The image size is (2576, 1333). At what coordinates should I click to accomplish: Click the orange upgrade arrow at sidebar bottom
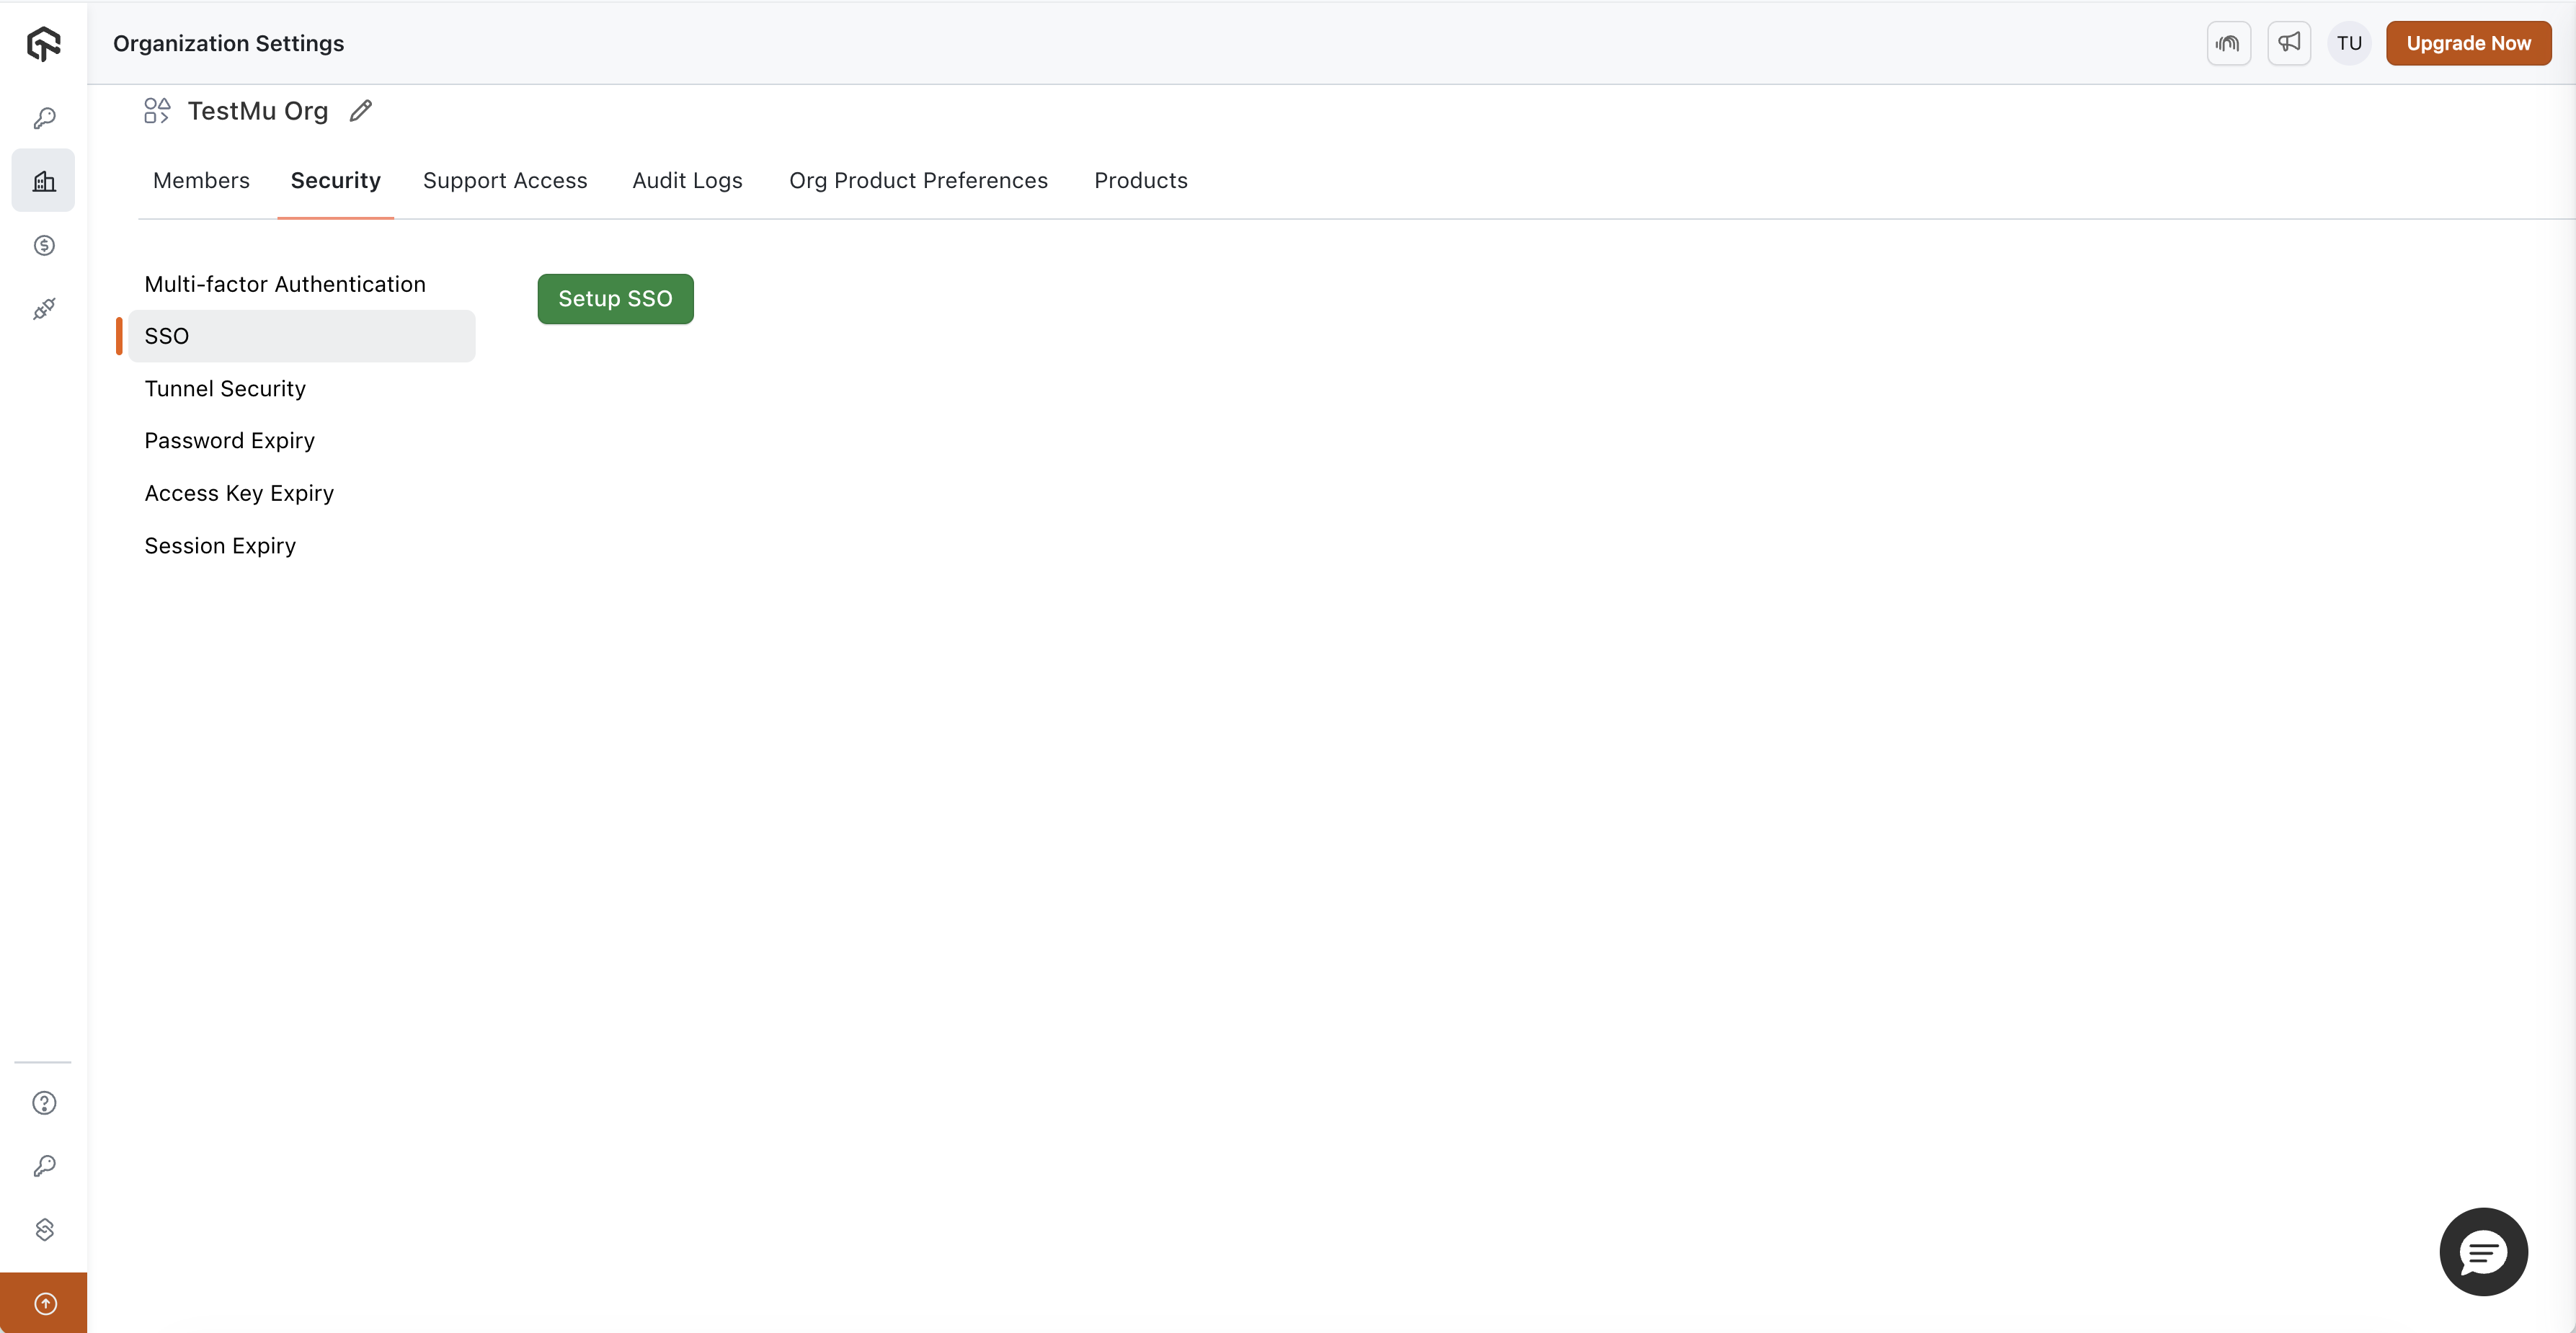pos(44,1303)
